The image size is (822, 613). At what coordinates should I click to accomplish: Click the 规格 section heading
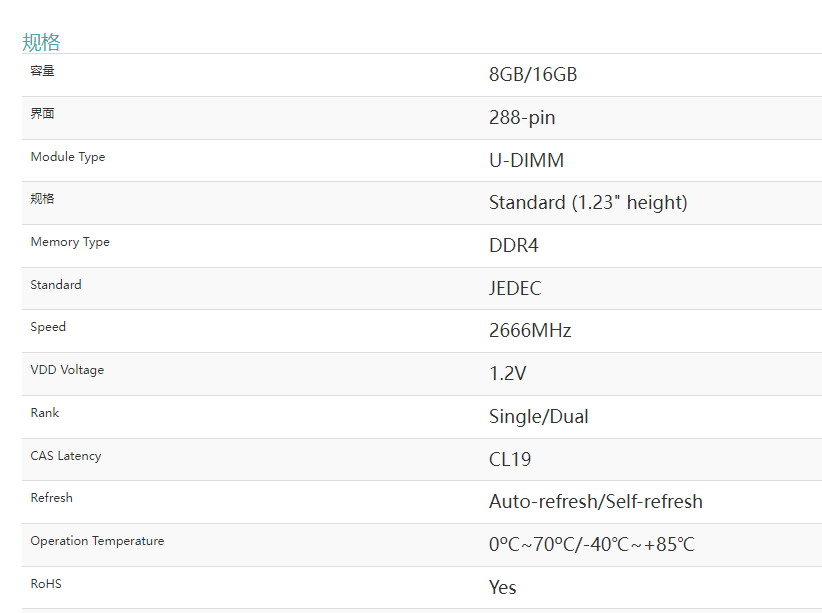coord(41,42)
